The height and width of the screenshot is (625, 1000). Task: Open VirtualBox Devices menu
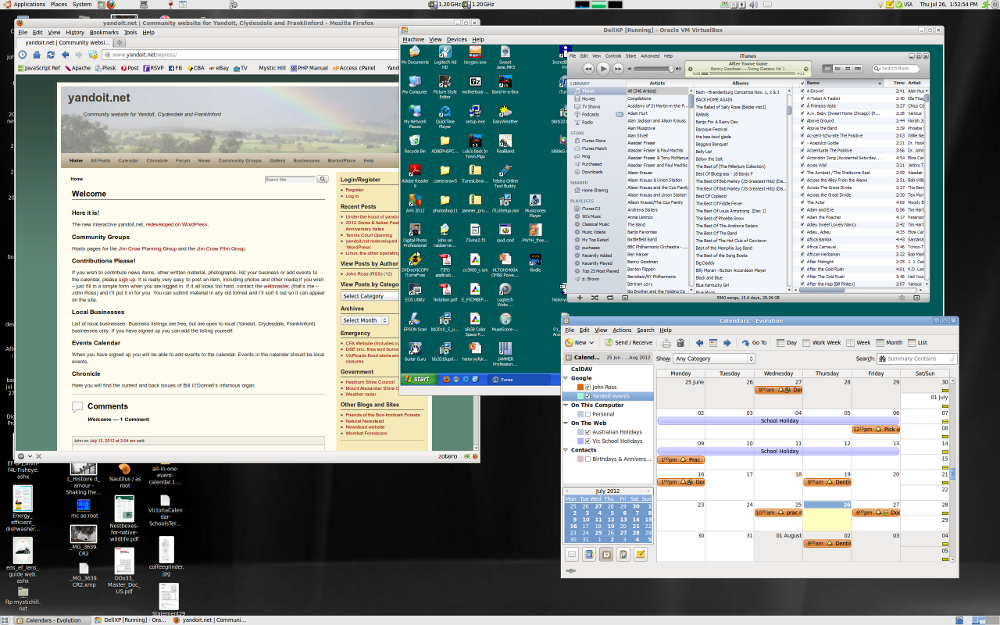point(457,40)
